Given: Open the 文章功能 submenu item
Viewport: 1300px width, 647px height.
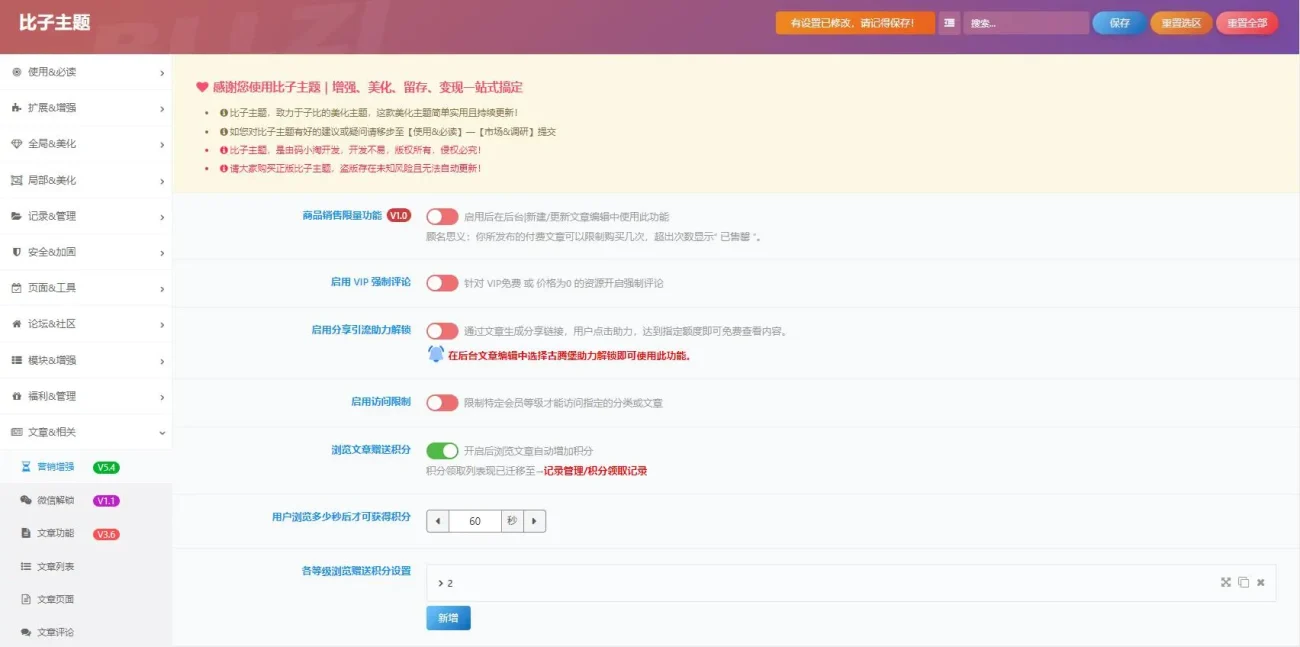Looking at the screenshot, I should click(86, 533).
